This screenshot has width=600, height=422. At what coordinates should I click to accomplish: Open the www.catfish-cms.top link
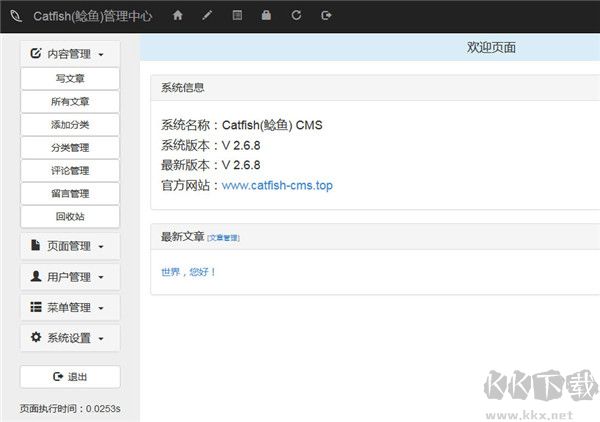(277, 185)
